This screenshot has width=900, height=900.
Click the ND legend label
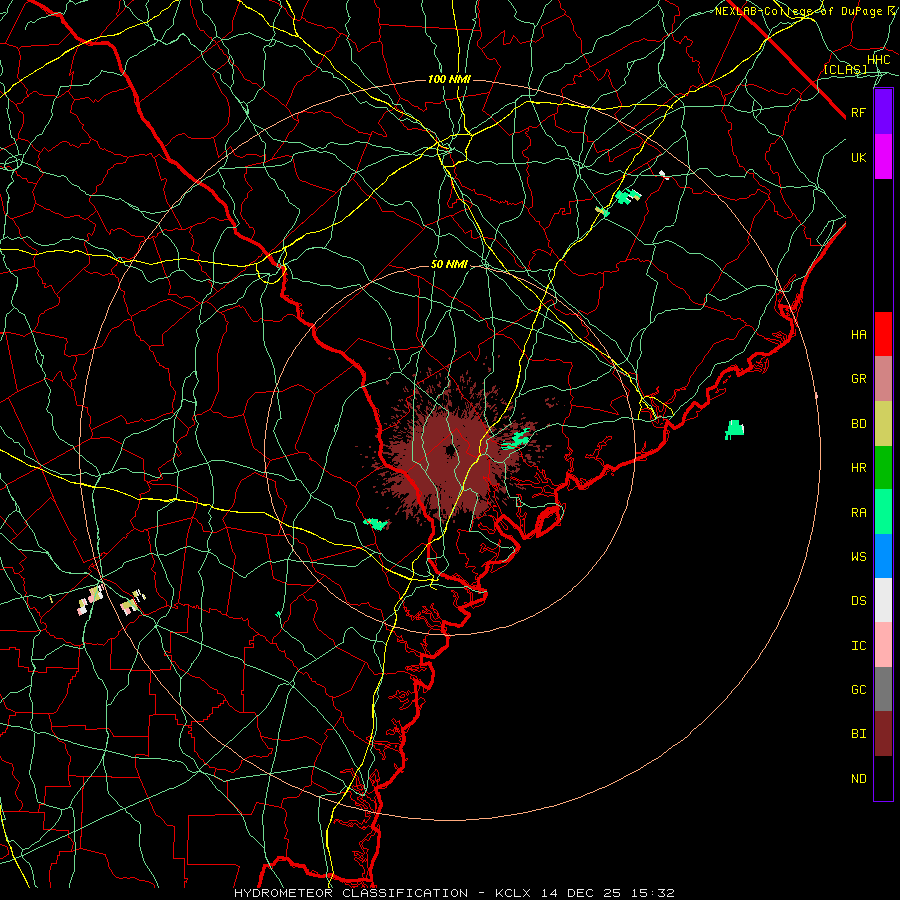point(858,778)
